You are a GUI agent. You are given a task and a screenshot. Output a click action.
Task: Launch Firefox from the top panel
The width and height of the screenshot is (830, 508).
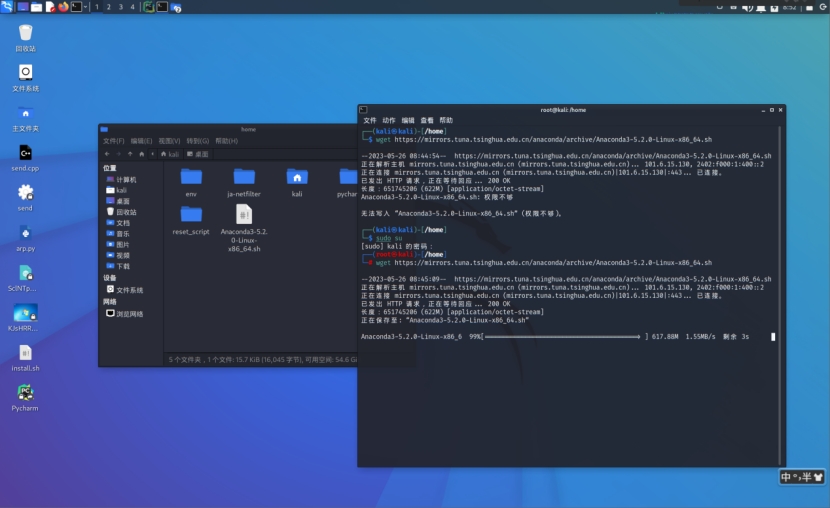[63, 7]
